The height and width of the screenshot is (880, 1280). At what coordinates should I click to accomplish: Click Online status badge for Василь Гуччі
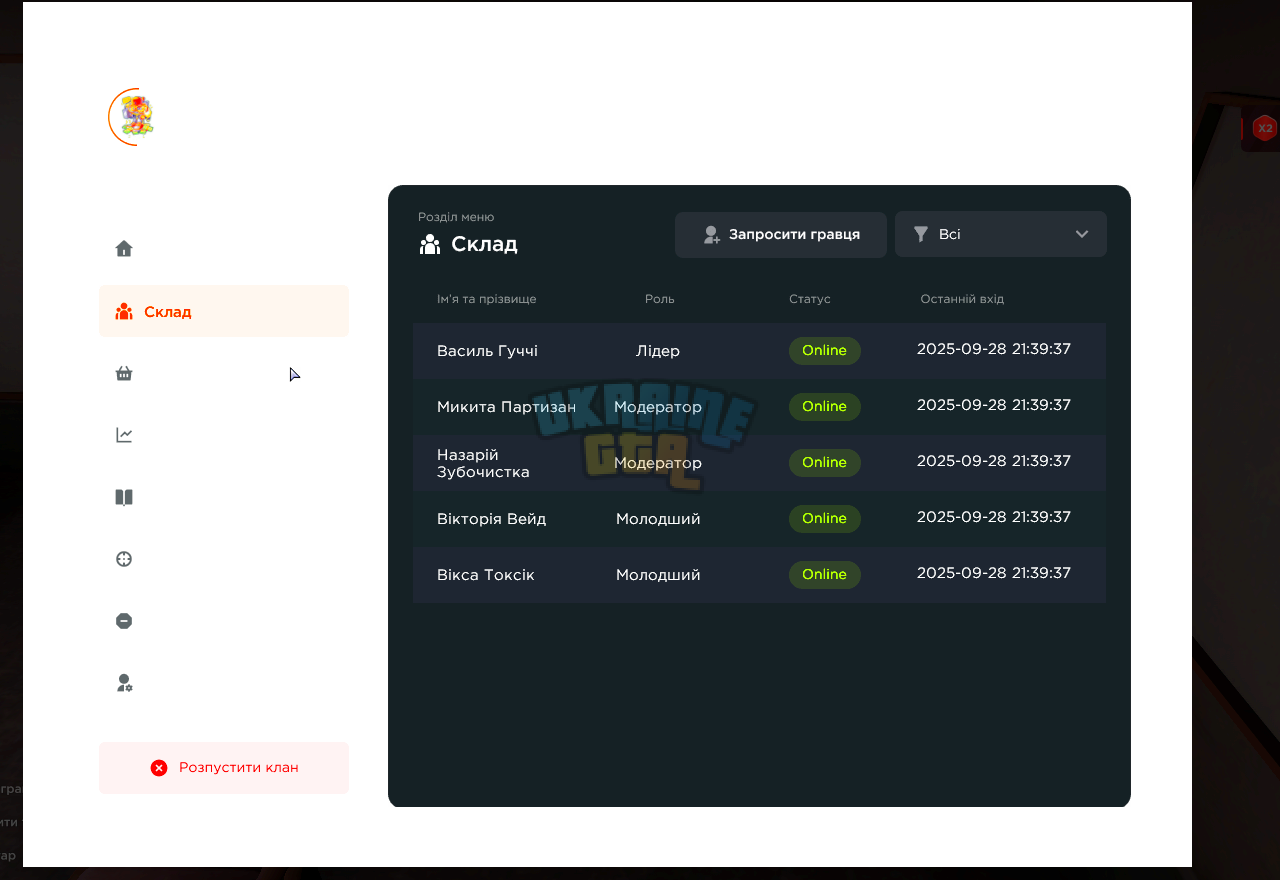pos(825,351)
